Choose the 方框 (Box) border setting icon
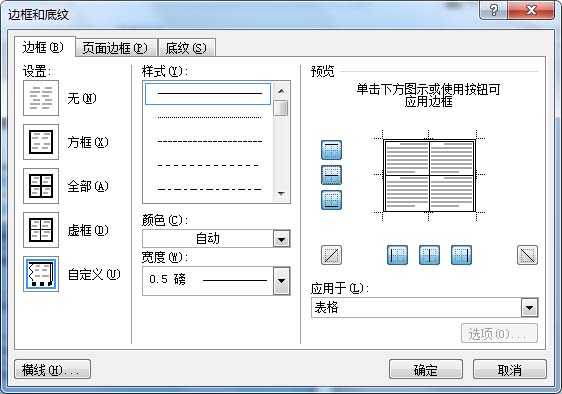This screenshot has height=394, width=562. tap(41, 142)
